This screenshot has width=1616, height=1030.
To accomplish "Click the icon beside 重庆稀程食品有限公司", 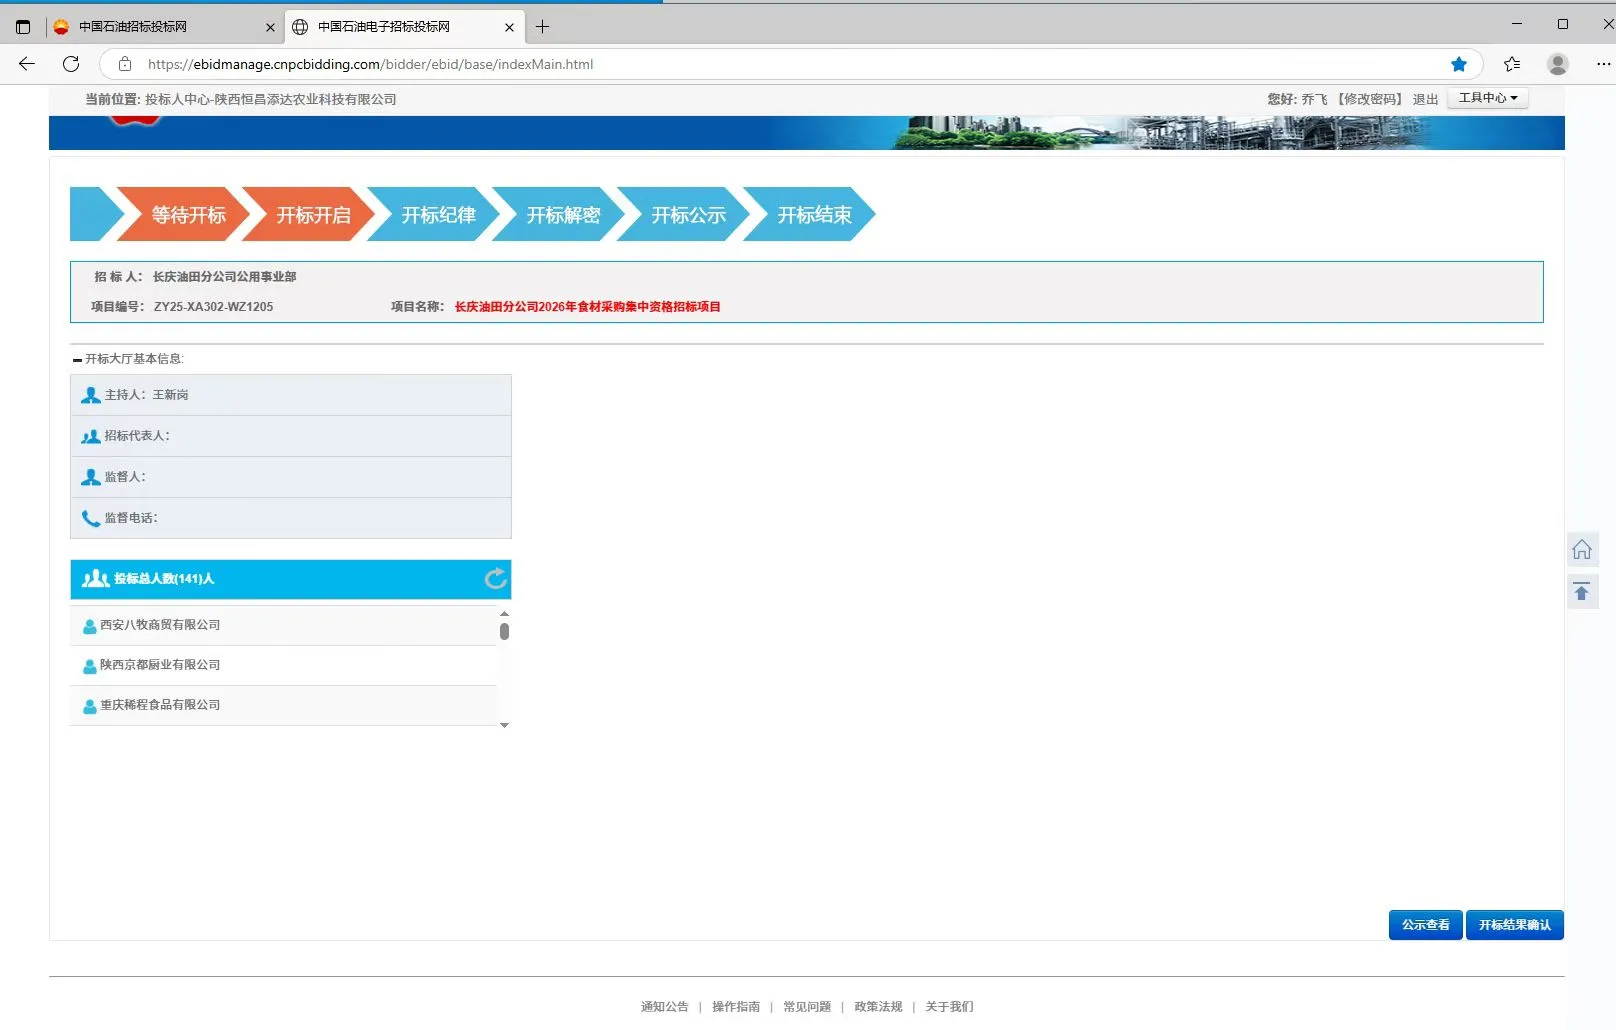I will click(90, 706).
